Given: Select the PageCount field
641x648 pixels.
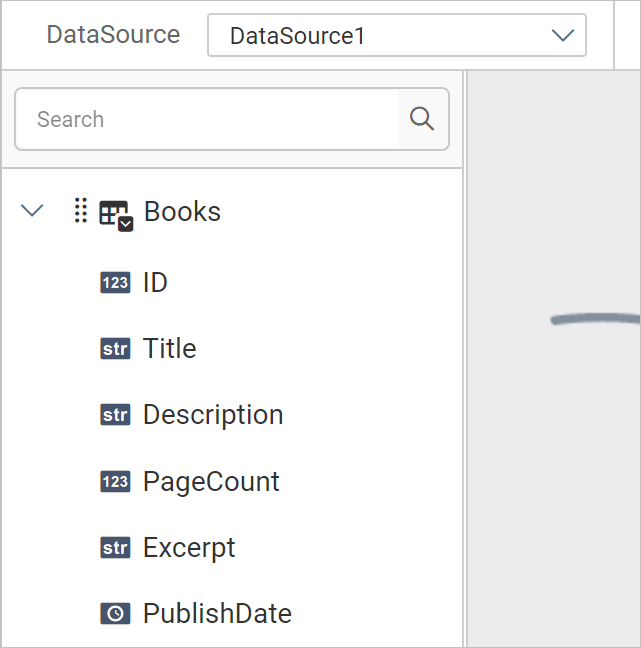Looking at the screenshot, I should tap(211, 481).
